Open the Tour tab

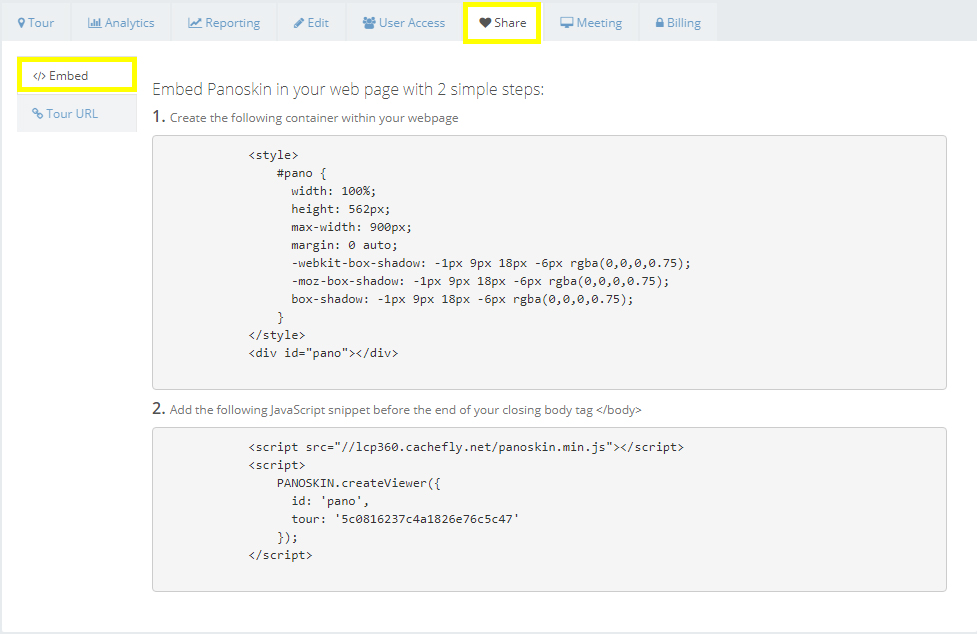coord(36,22)
